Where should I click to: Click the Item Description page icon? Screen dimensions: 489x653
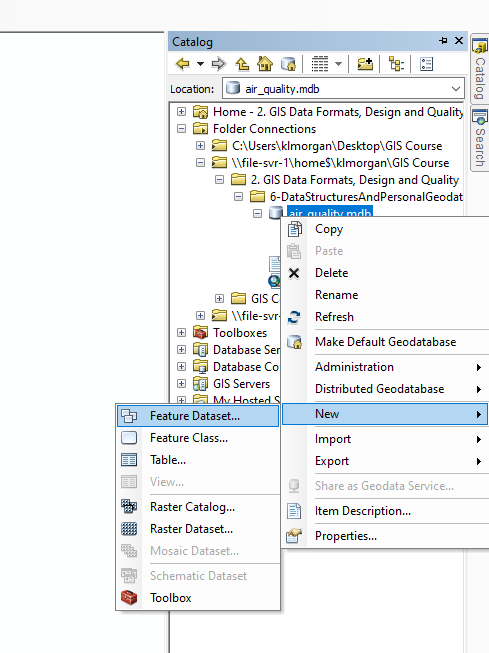tap(294, 511)
